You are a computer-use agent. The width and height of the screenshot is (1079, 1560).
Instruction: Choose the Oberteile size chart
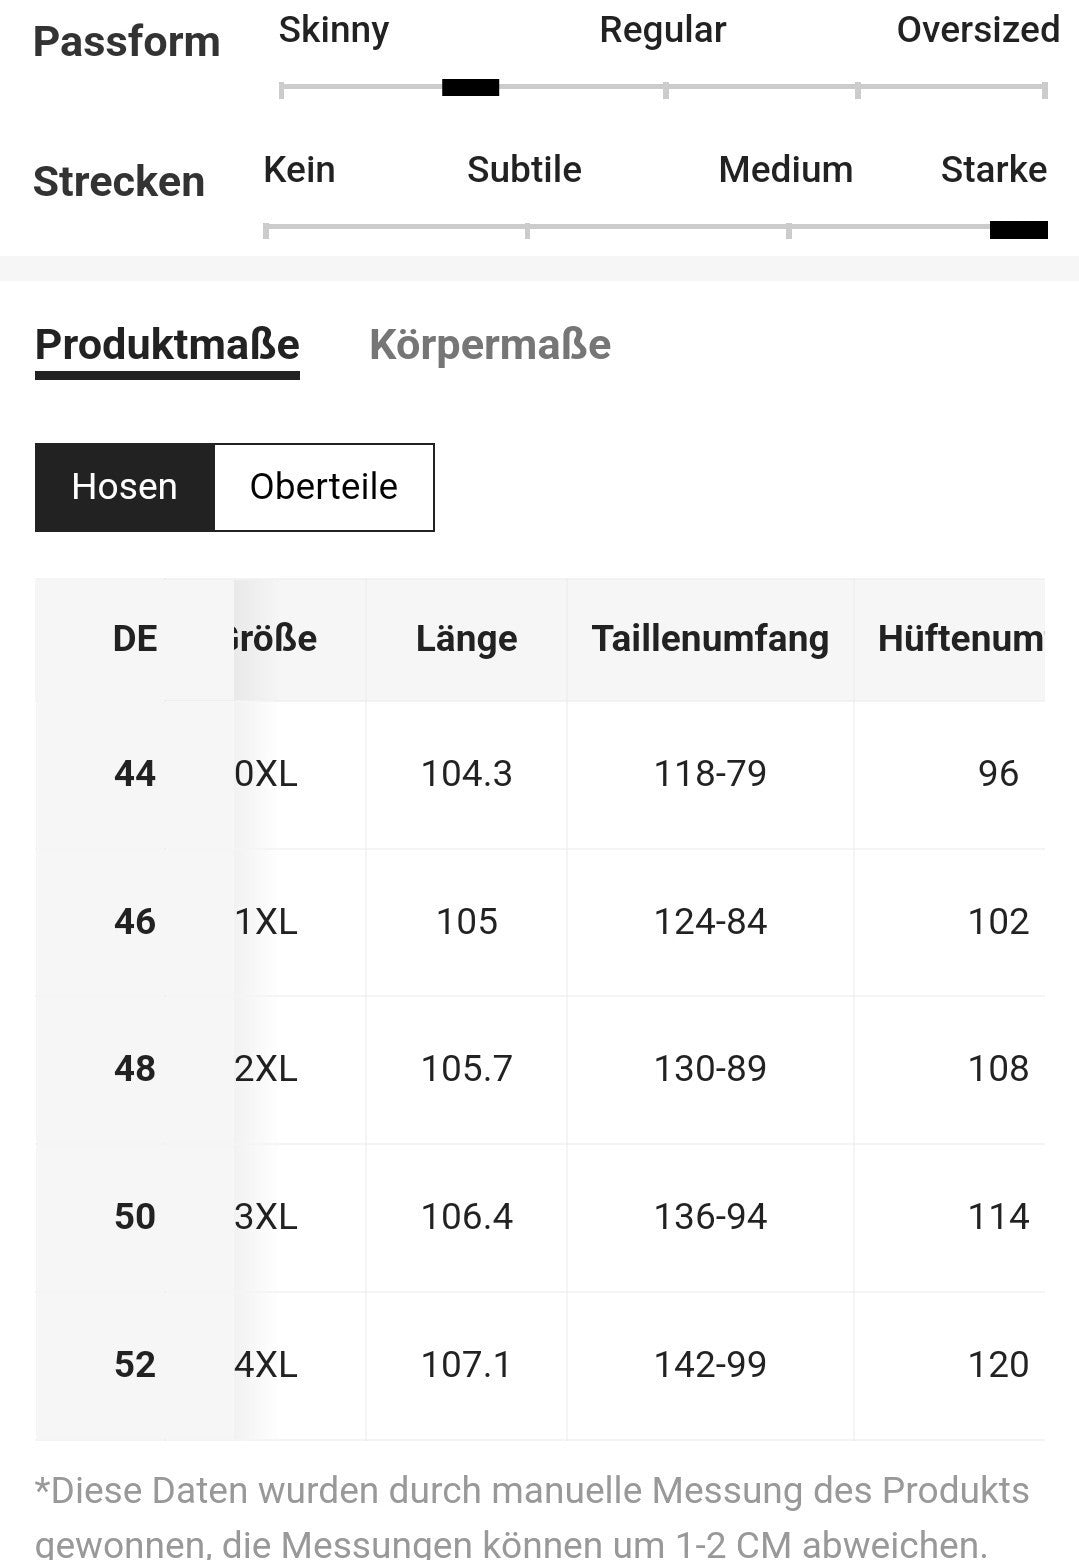(324, 487)
